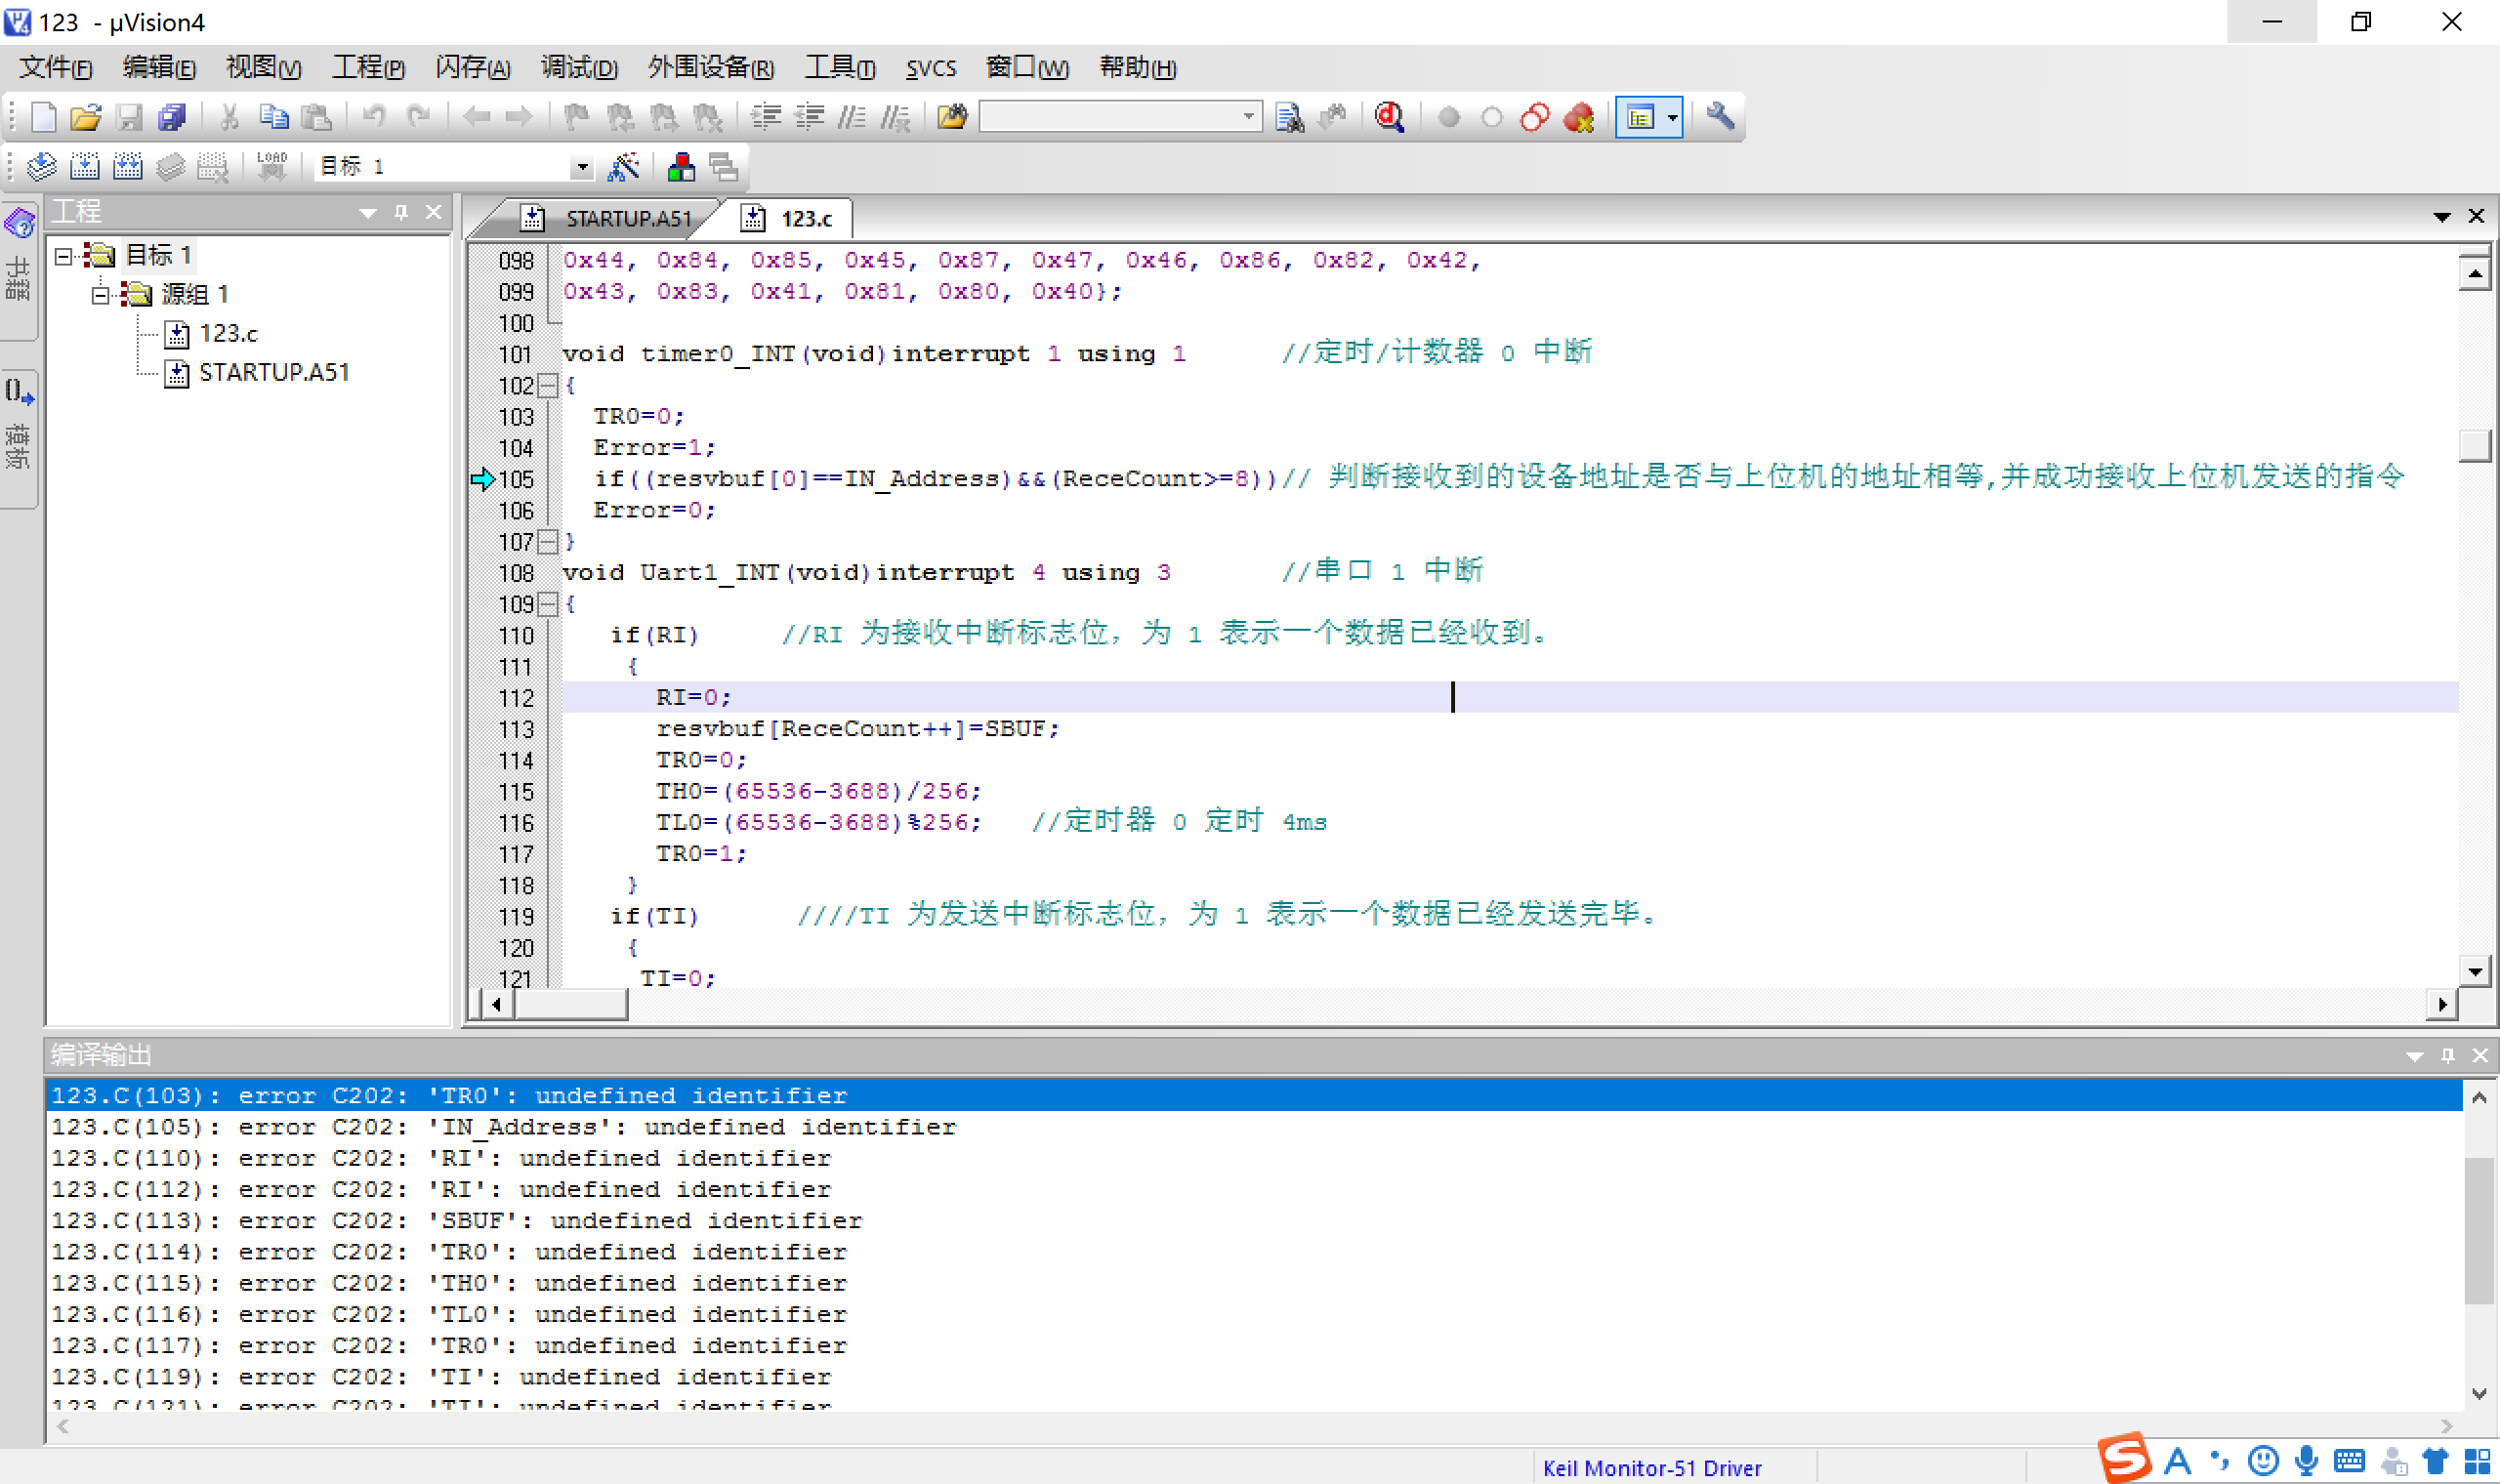Save all files using Save All icon

[173, 117]
